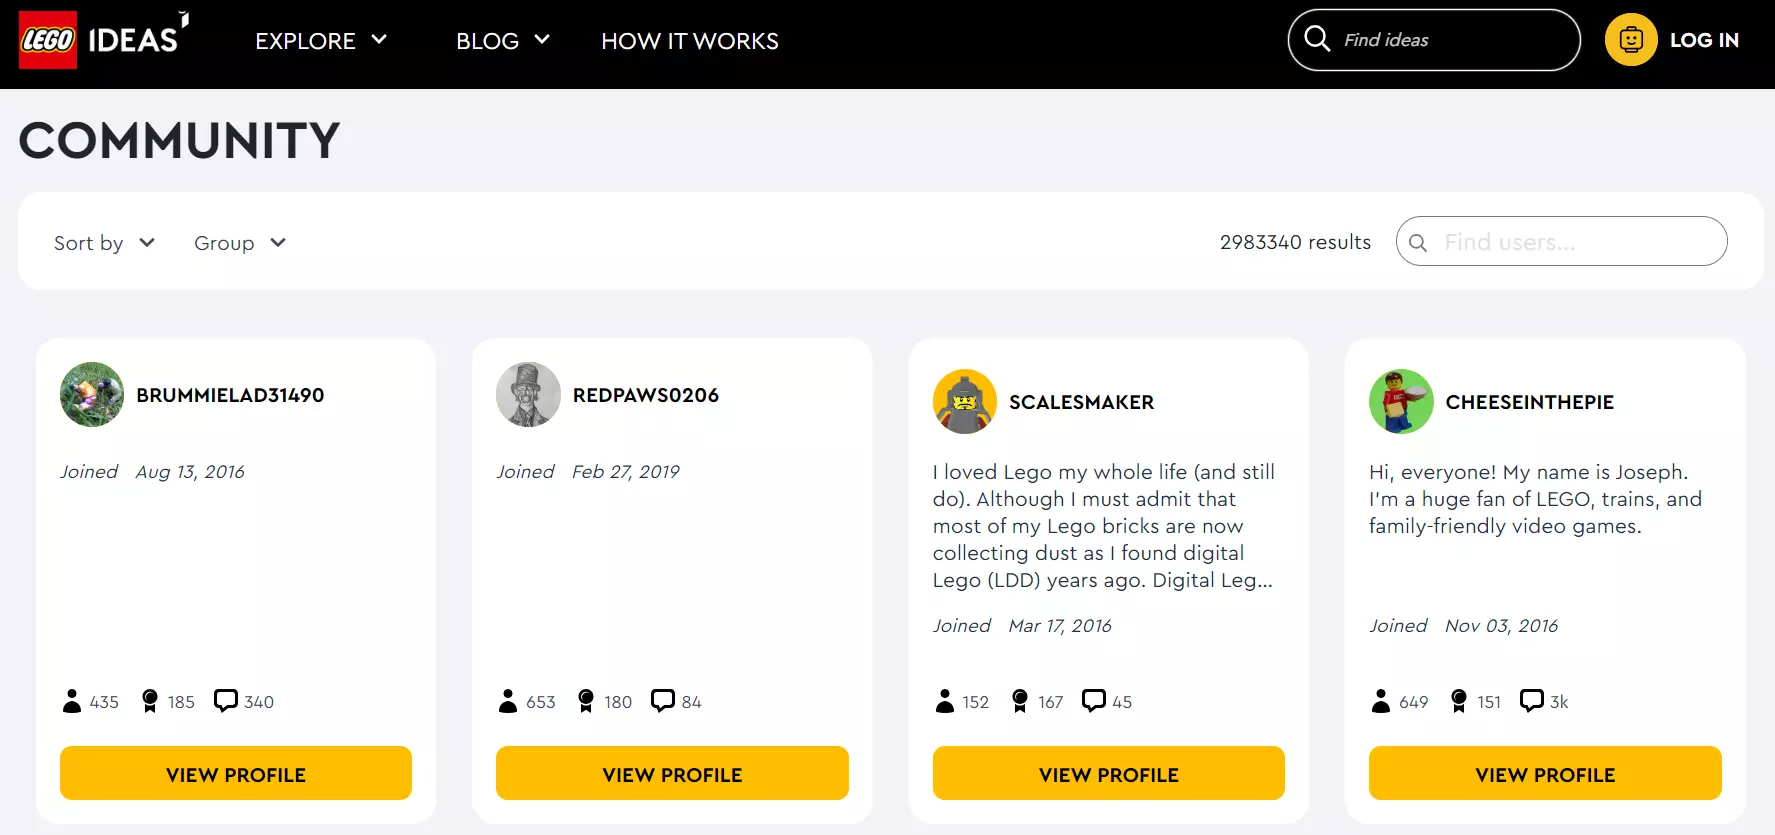1775x835 pixels.
Task: Click CheeseInThePie's avatar thumbnail
Action: [x=1401, y=402]
